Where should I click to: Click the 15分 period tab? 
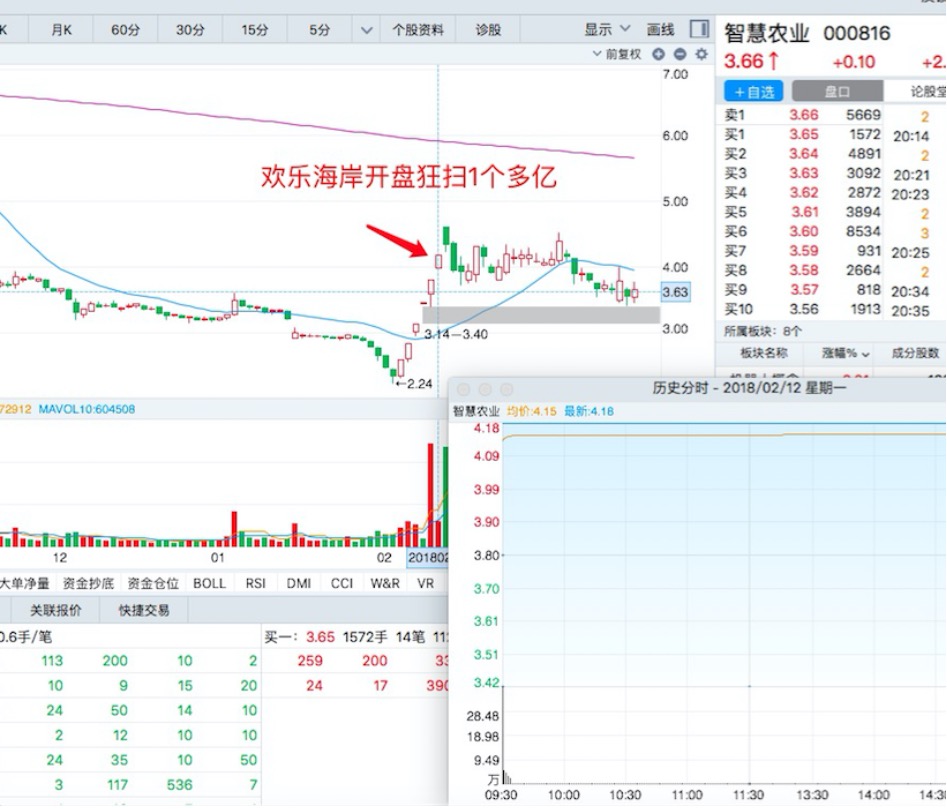[x=255, y=30]
